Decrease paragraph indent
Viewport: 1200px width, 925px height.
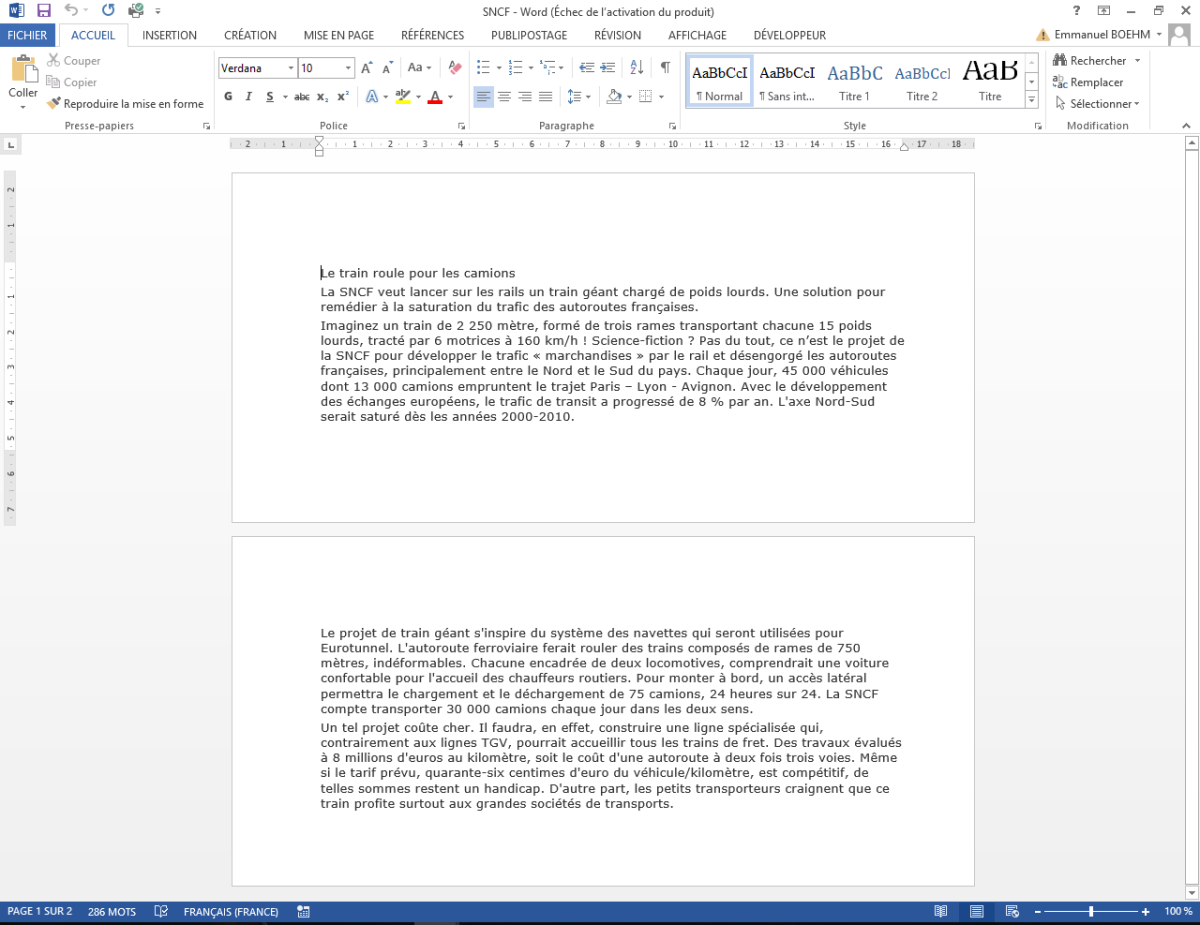click(586, 68)
